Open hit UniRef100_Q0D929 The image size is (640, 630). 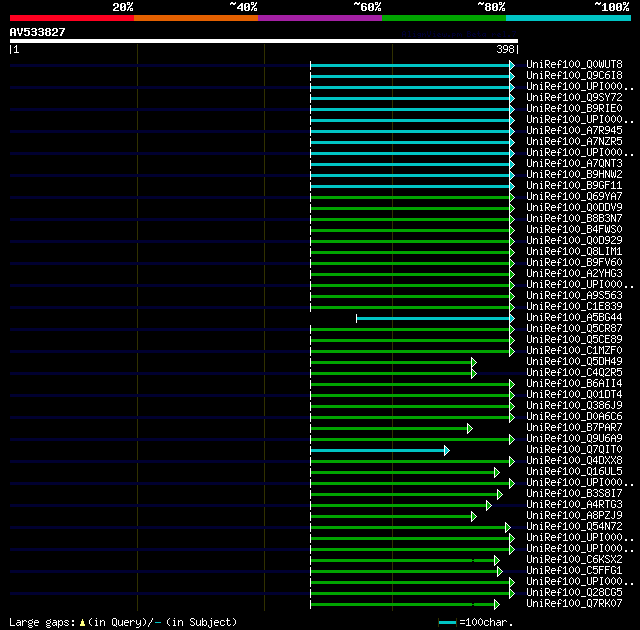(x=574, y=241)
